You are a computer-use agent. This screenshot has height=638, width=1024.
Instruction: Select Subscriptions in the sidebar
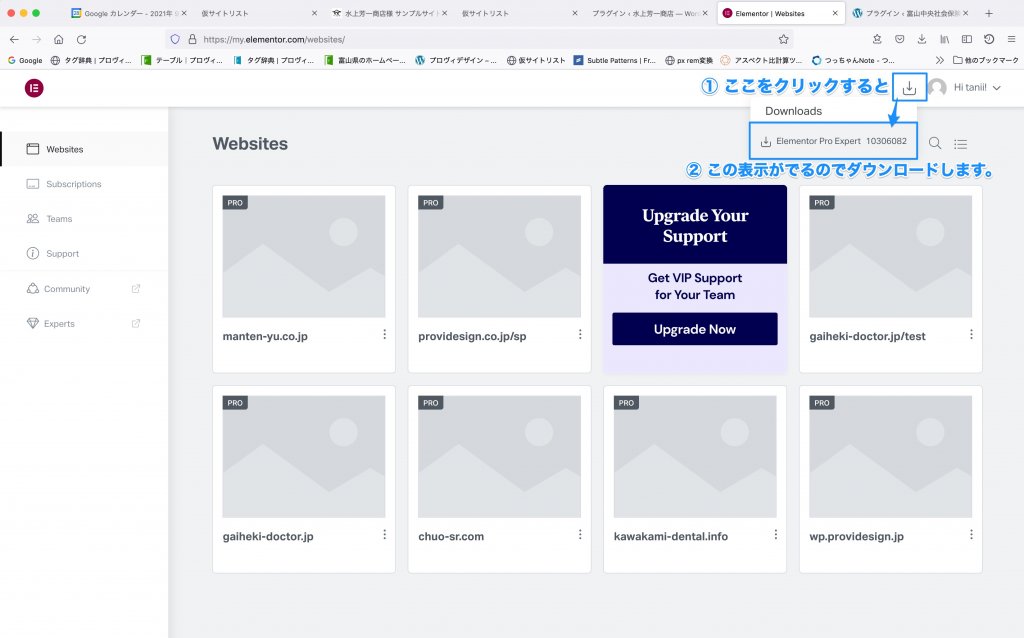(x=73, y=184)
